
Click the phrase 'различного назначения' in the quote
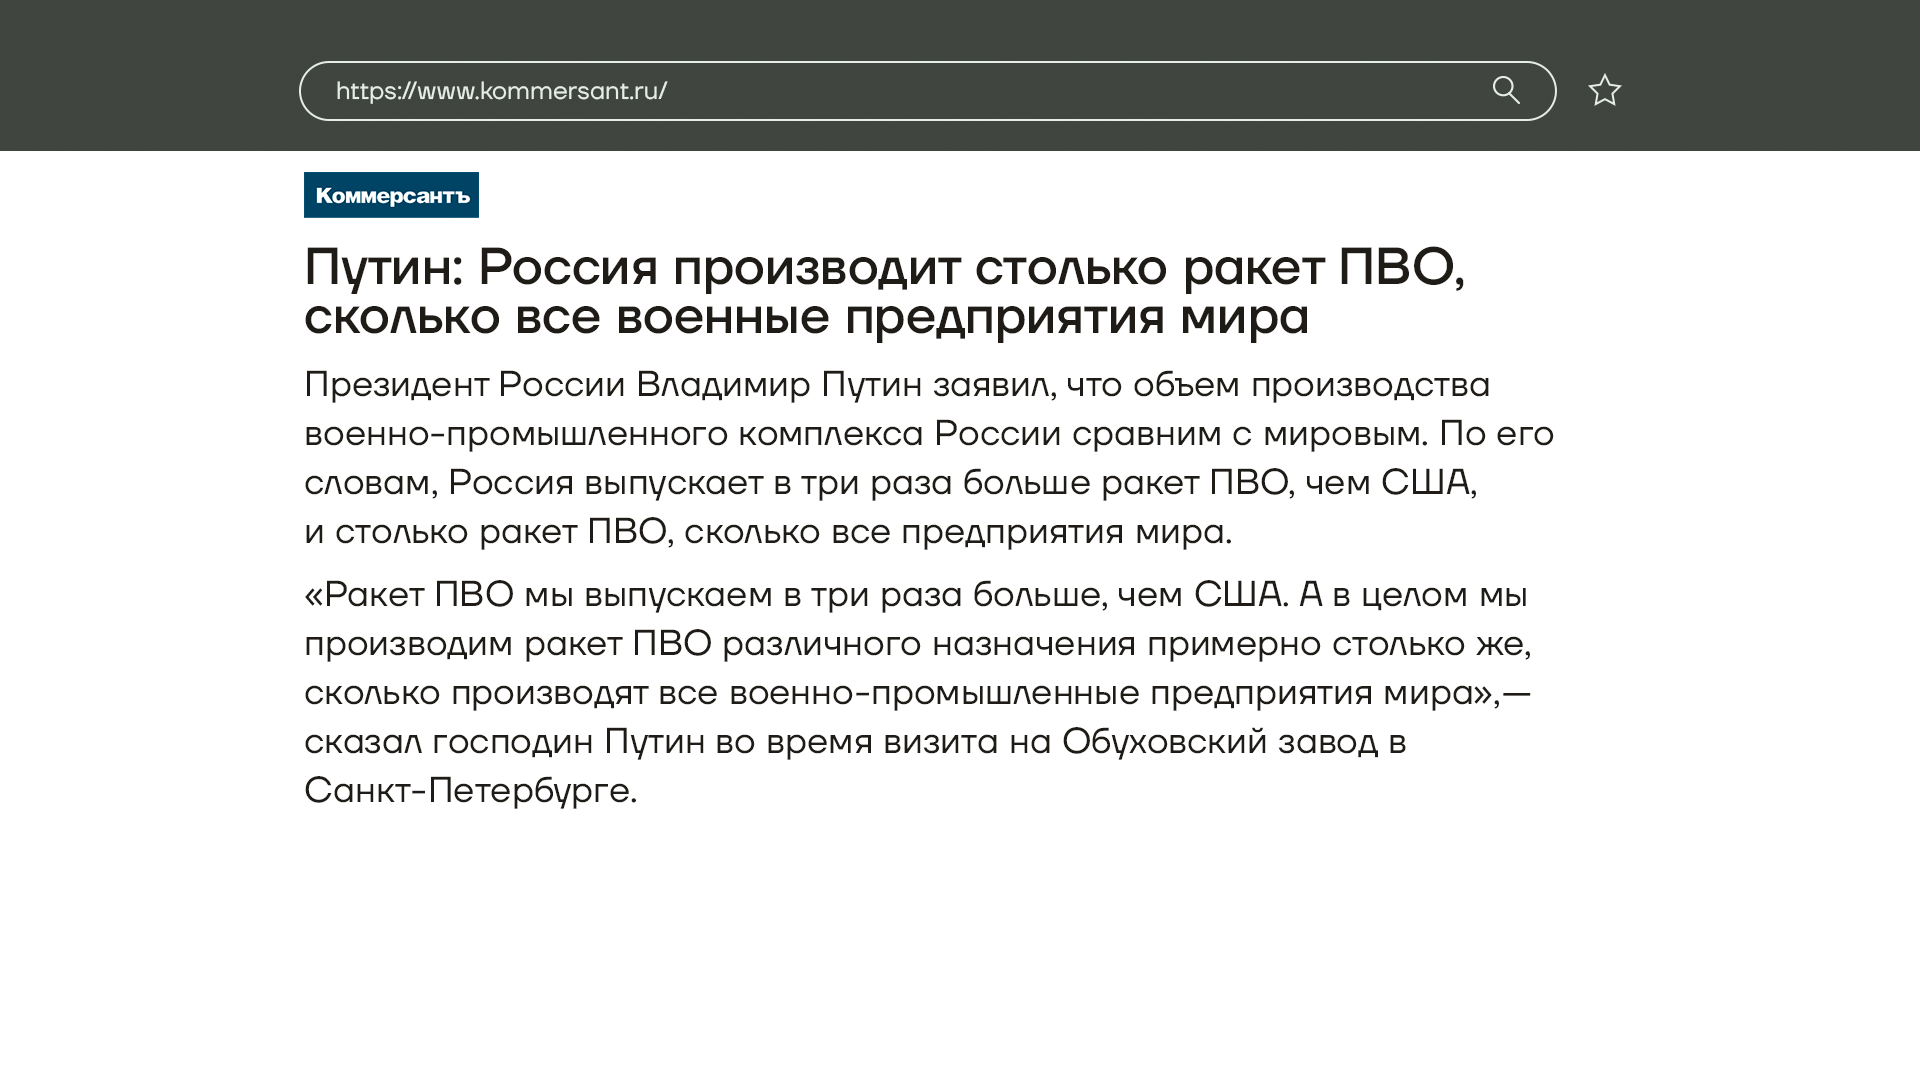[x=928, y=644]
